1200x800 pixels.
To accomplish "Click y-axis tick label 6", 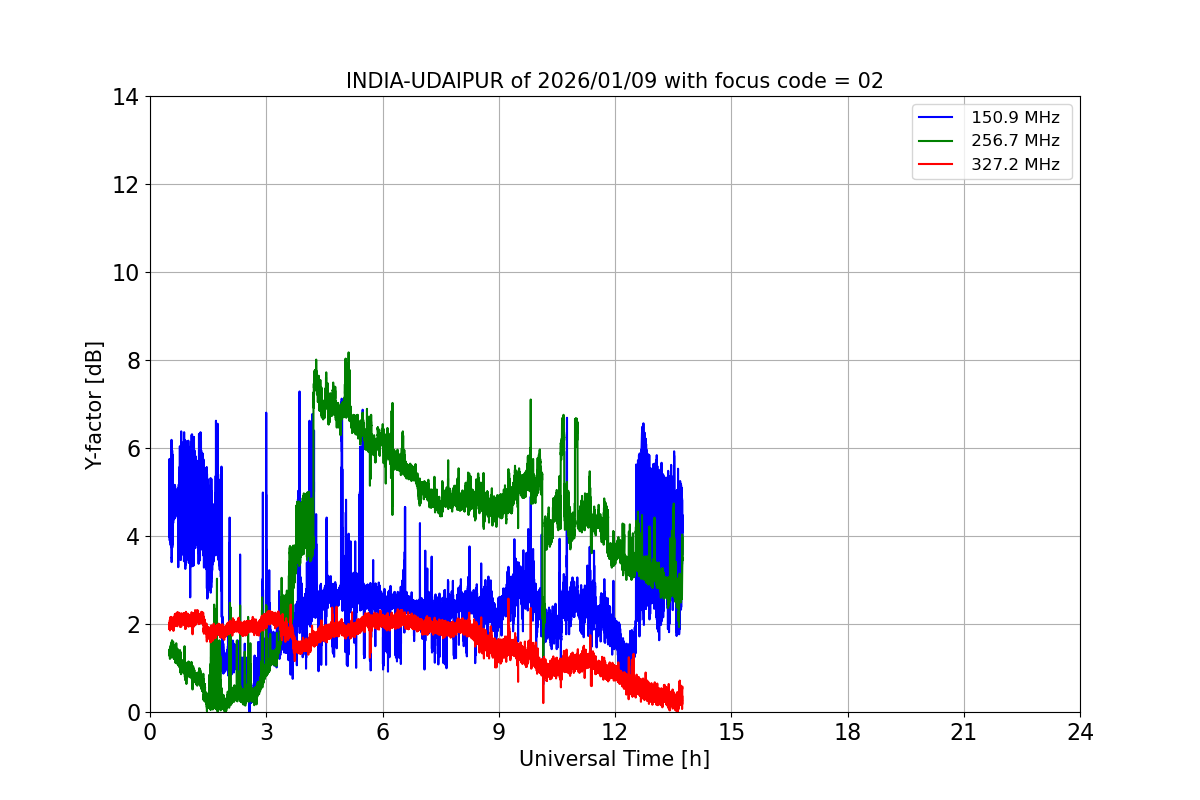I will [x=133, y=449].
